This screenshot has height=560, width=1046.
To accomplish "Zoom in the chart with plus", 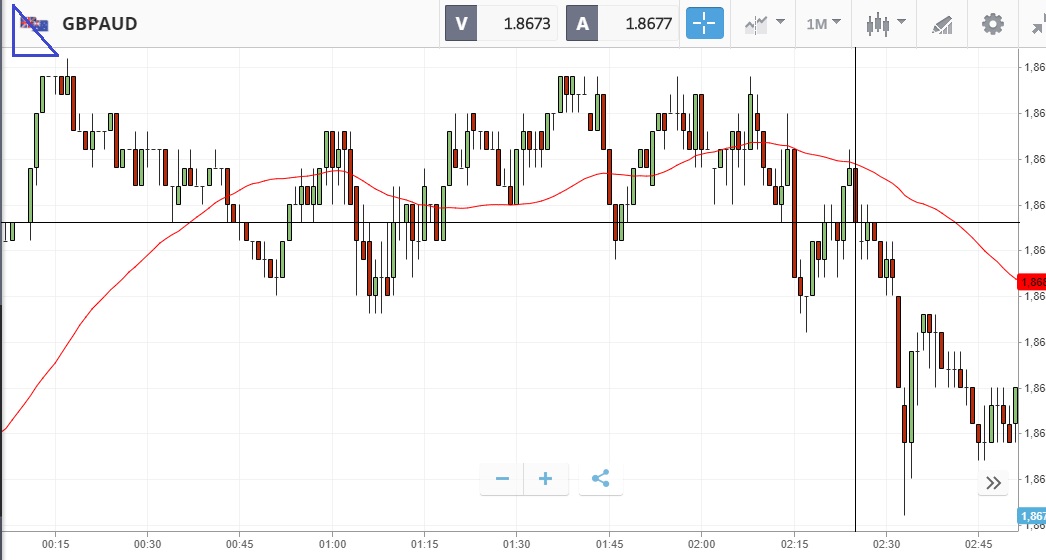I will pyautogui.click(x=546, y=479).
